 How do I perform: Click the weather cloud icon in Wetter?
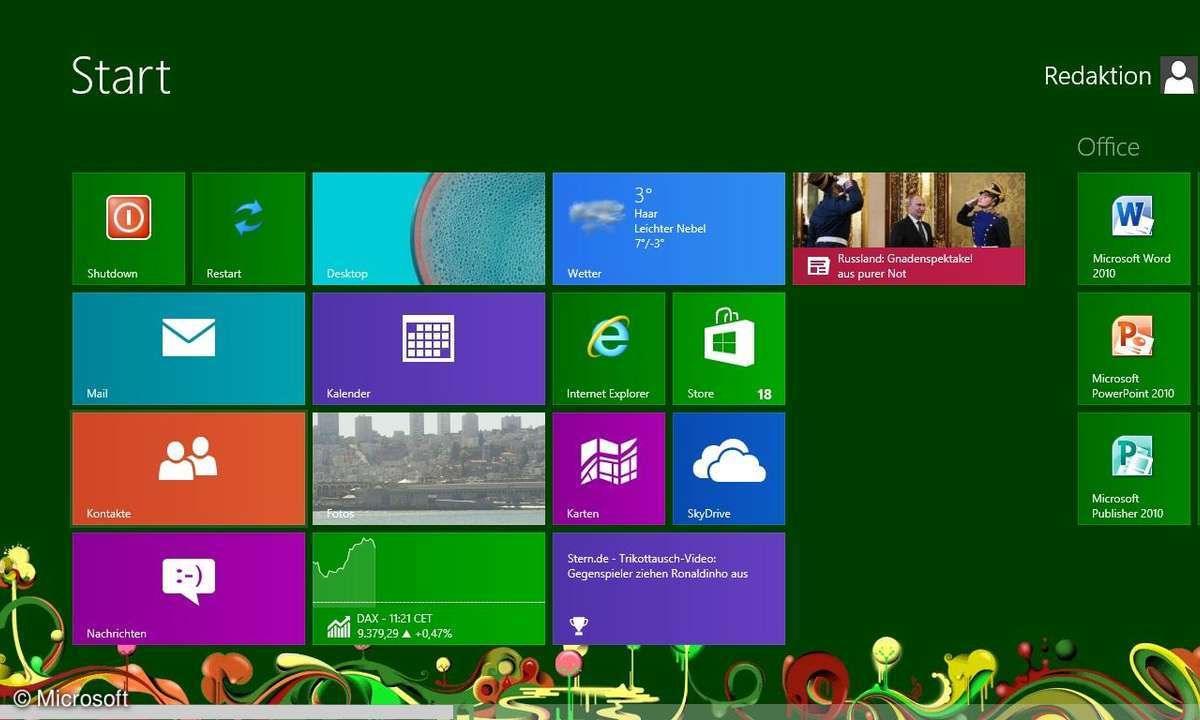coord(597,214)
